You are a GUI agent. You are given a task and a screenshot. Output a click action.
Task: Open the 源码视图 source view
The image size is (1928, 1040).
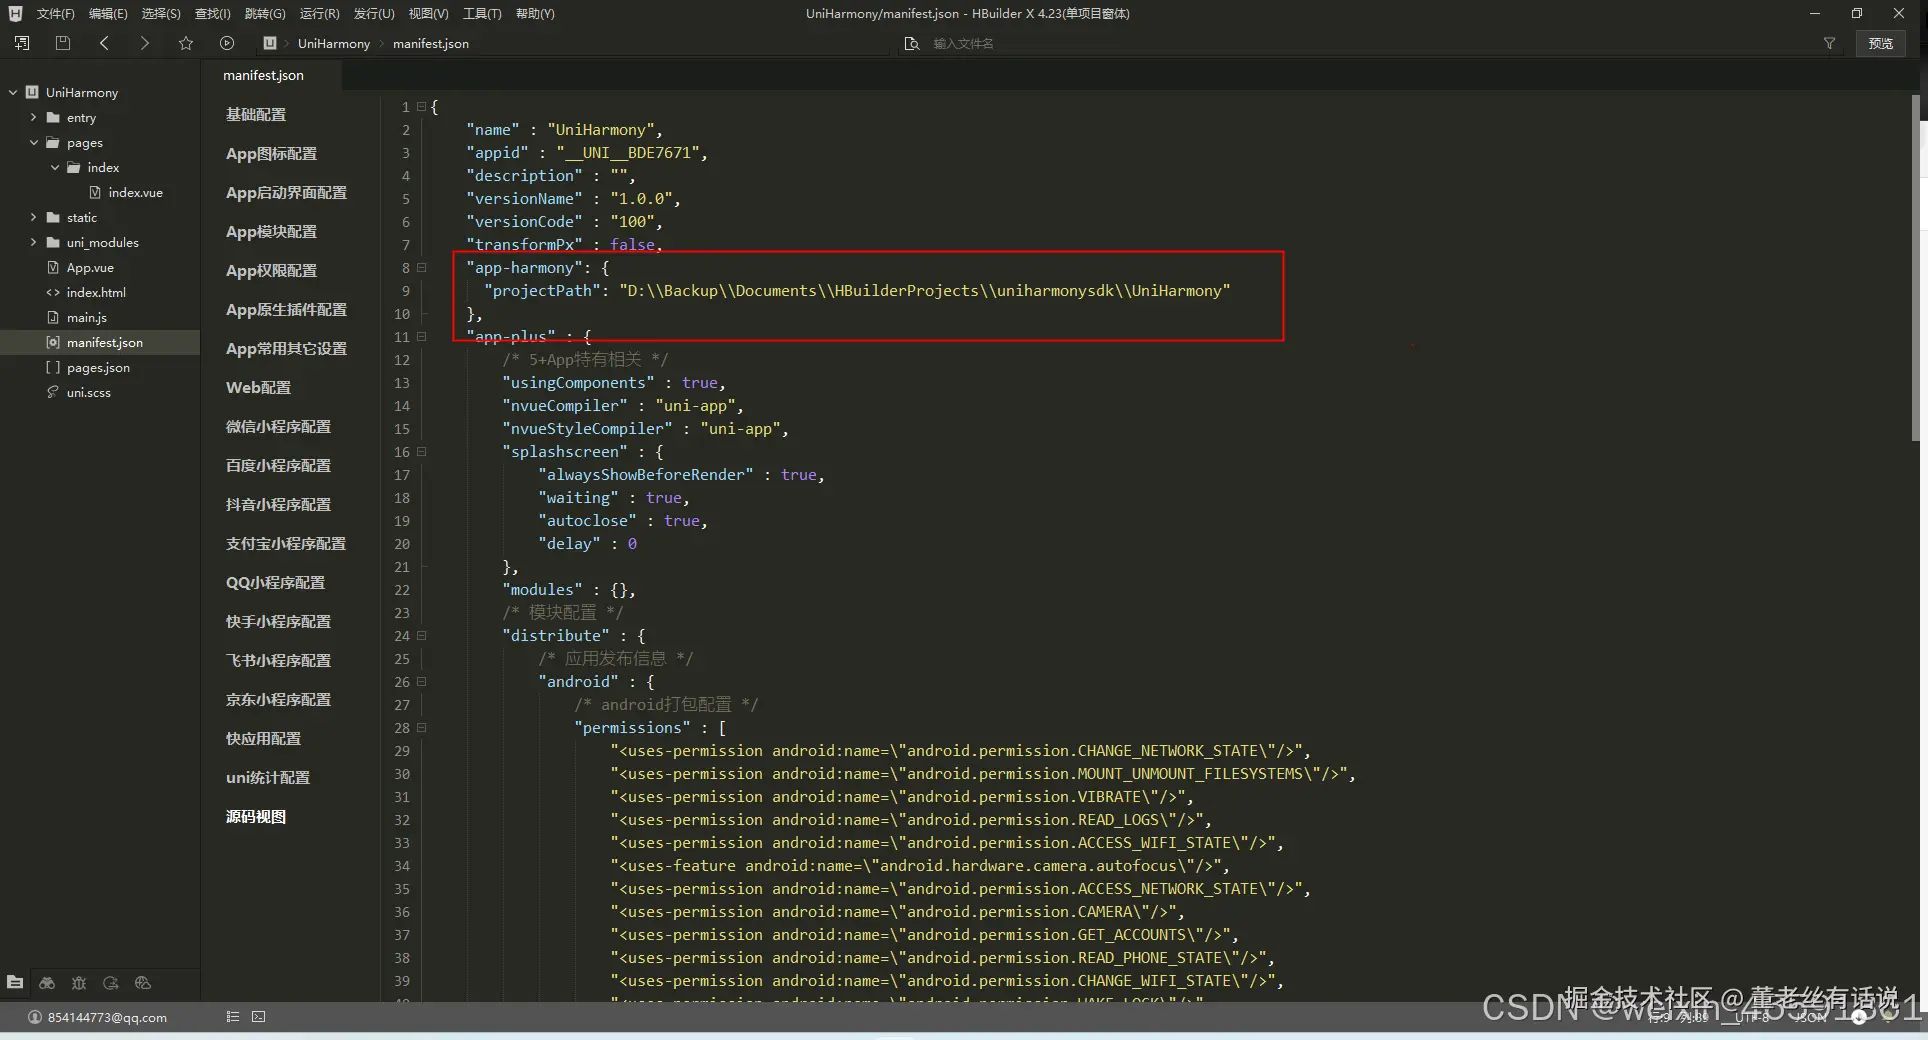[256, 816]
